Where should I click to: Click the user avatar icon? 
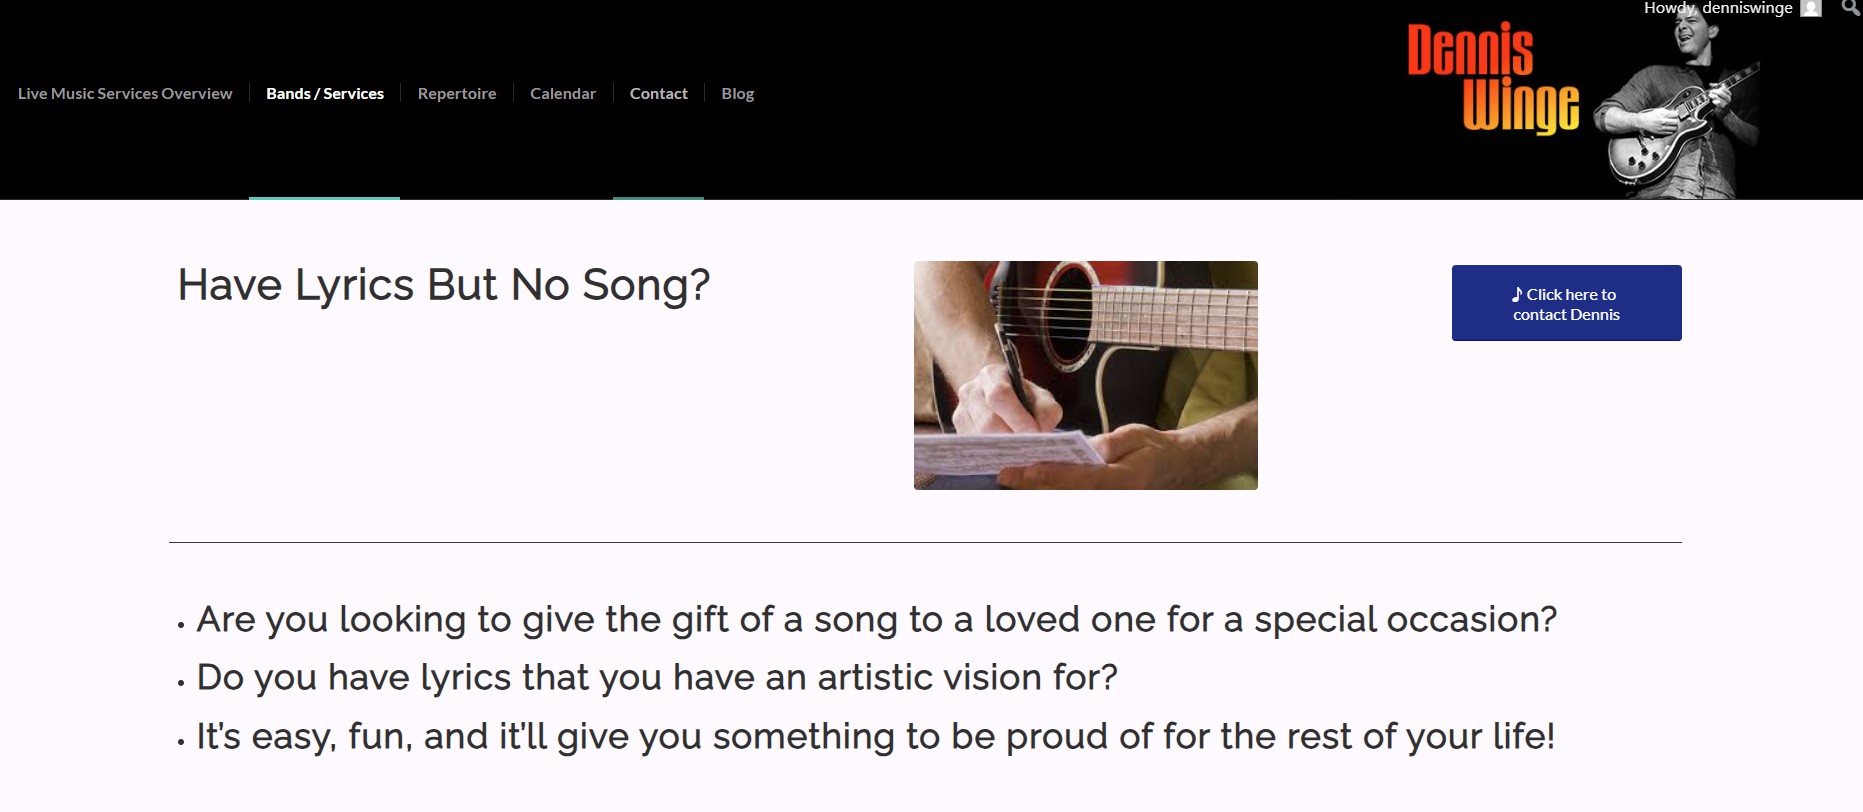pos(1811,8)
